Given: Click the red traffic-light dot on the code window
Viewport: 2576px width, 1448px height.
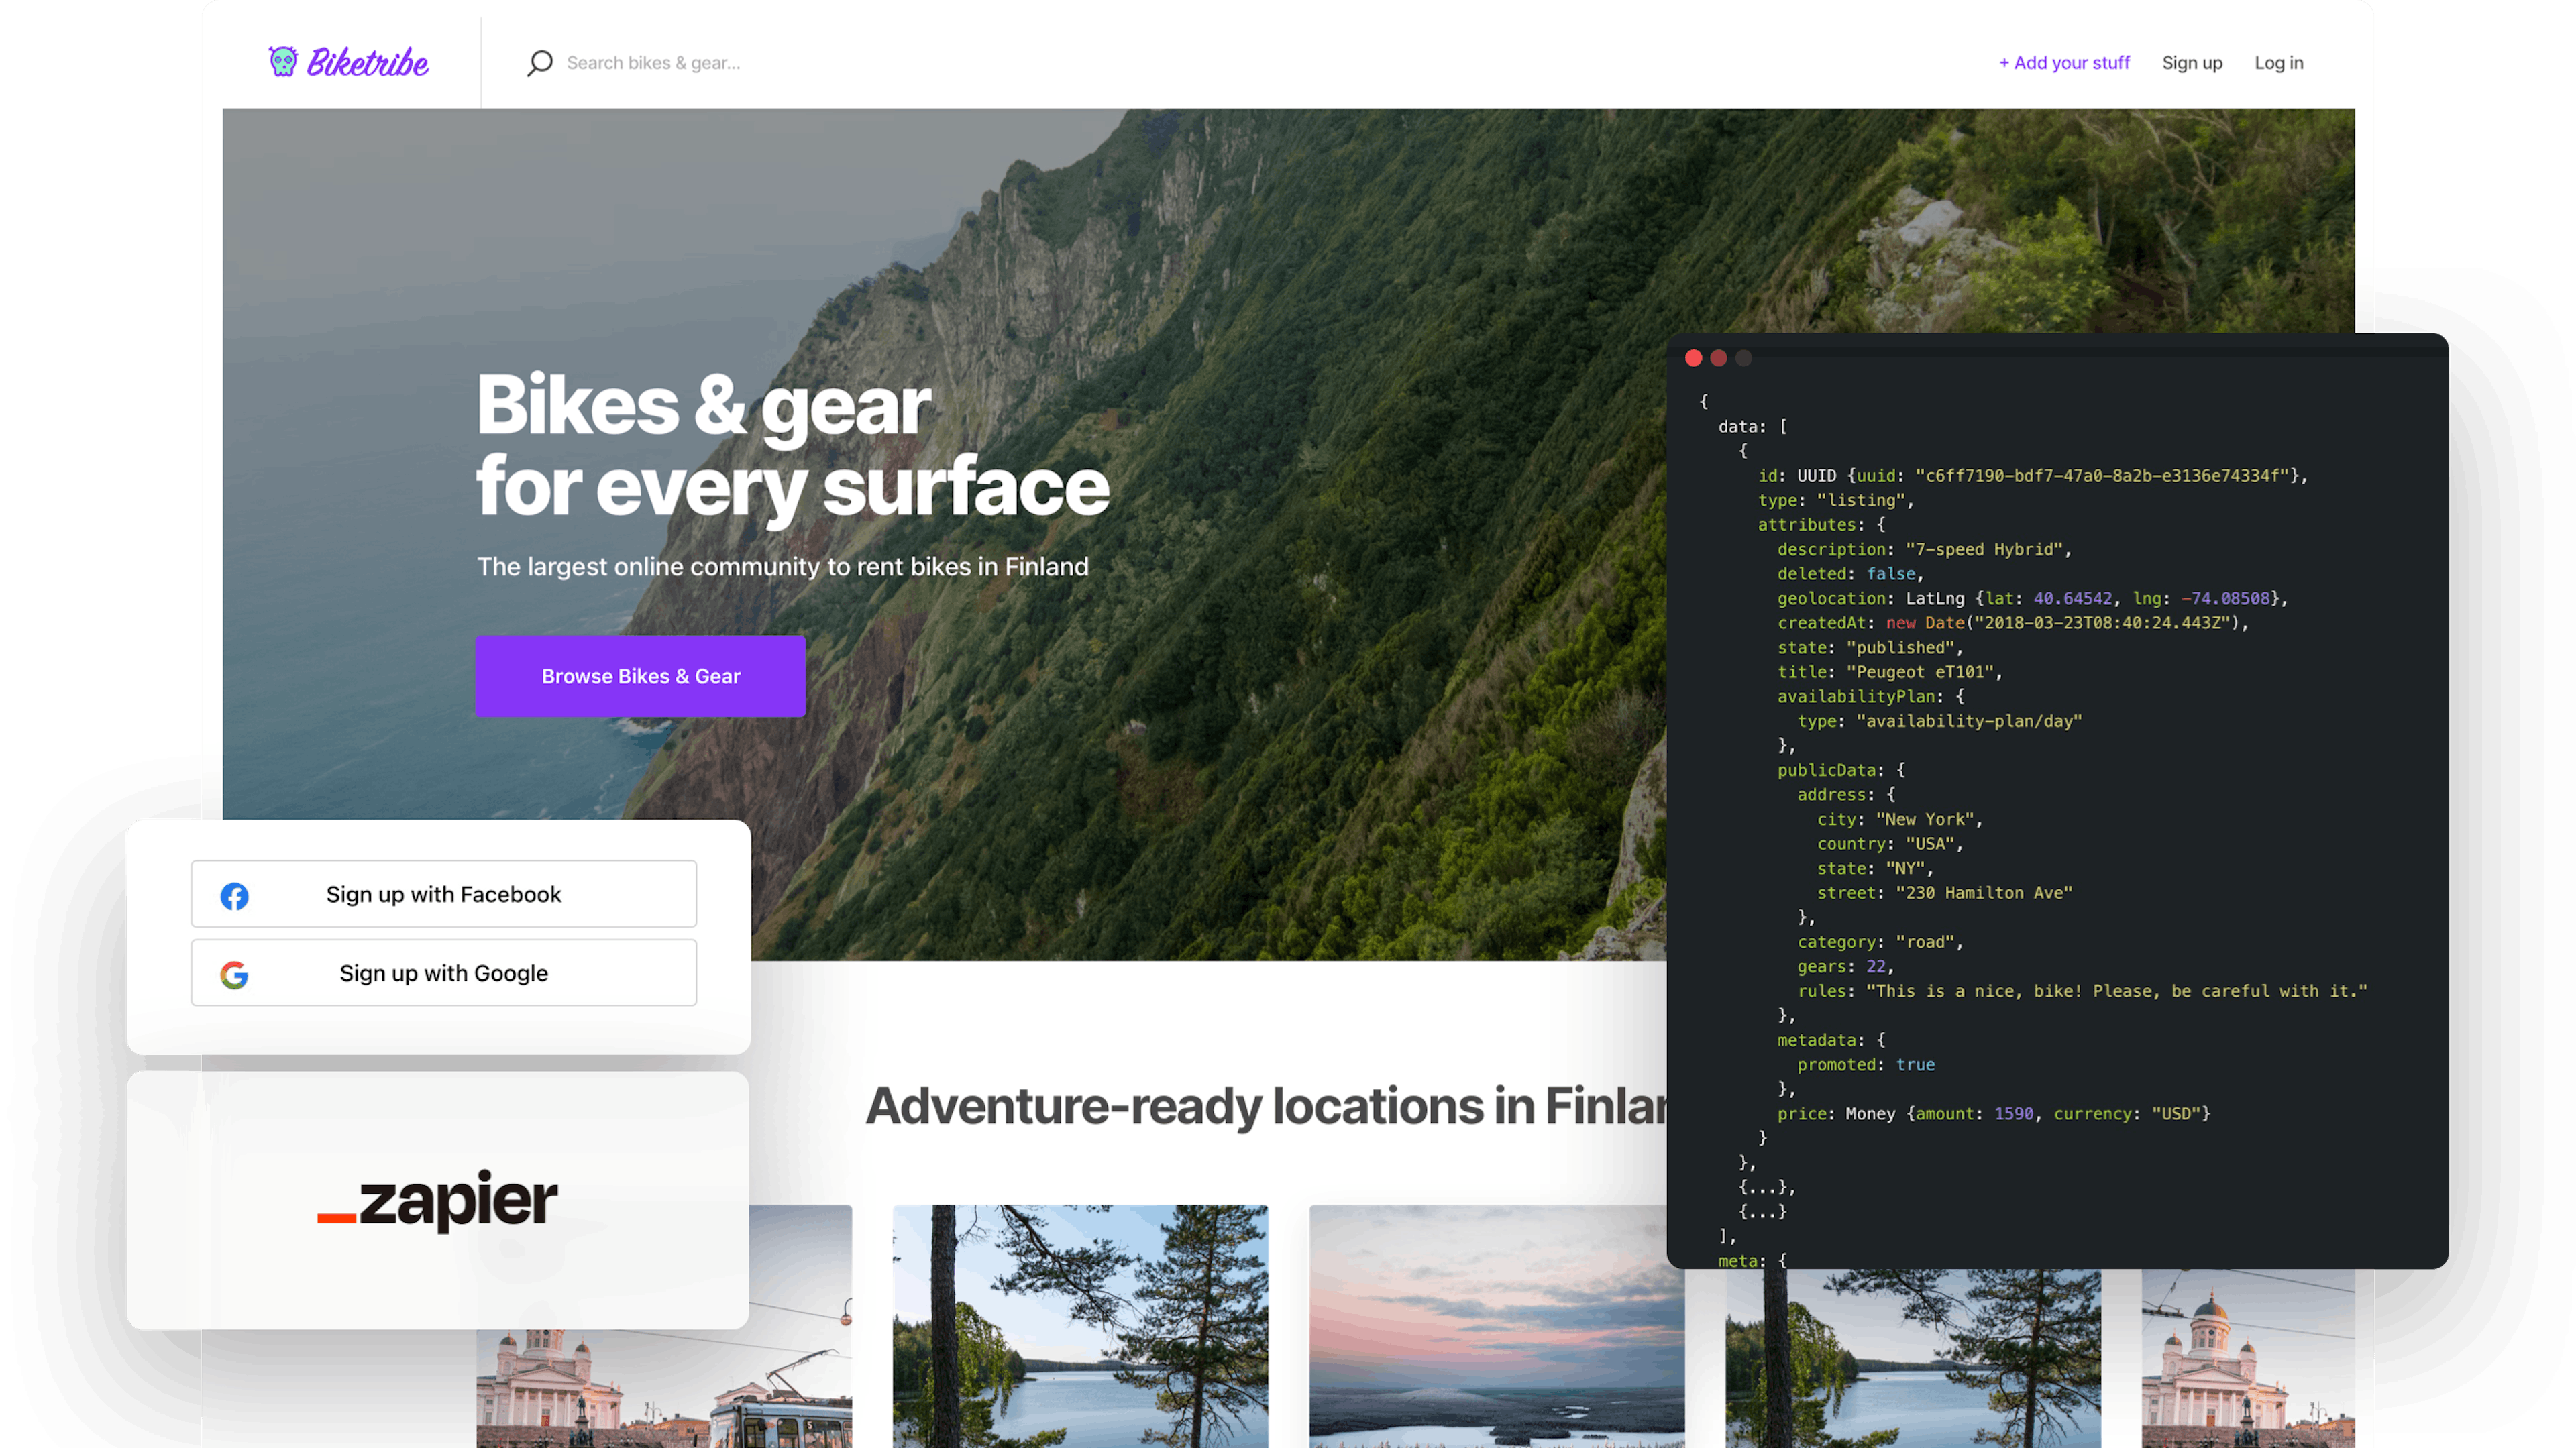Looking at the screenshot, I should click(x=1694, y=358).
